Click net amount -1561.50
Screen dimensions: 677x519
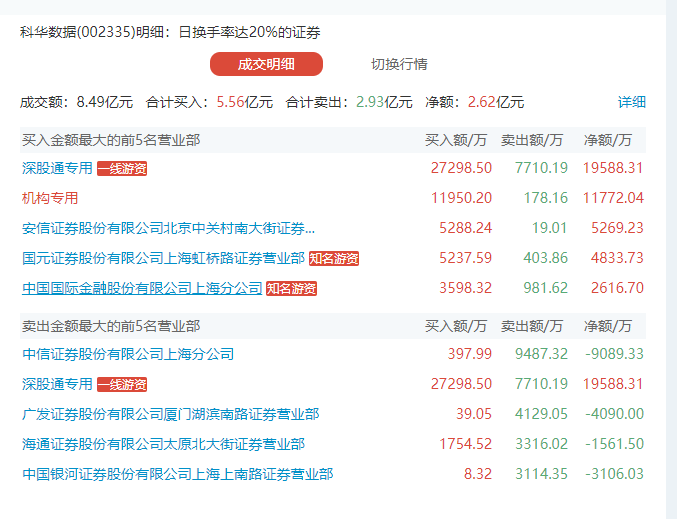[614, 444]
